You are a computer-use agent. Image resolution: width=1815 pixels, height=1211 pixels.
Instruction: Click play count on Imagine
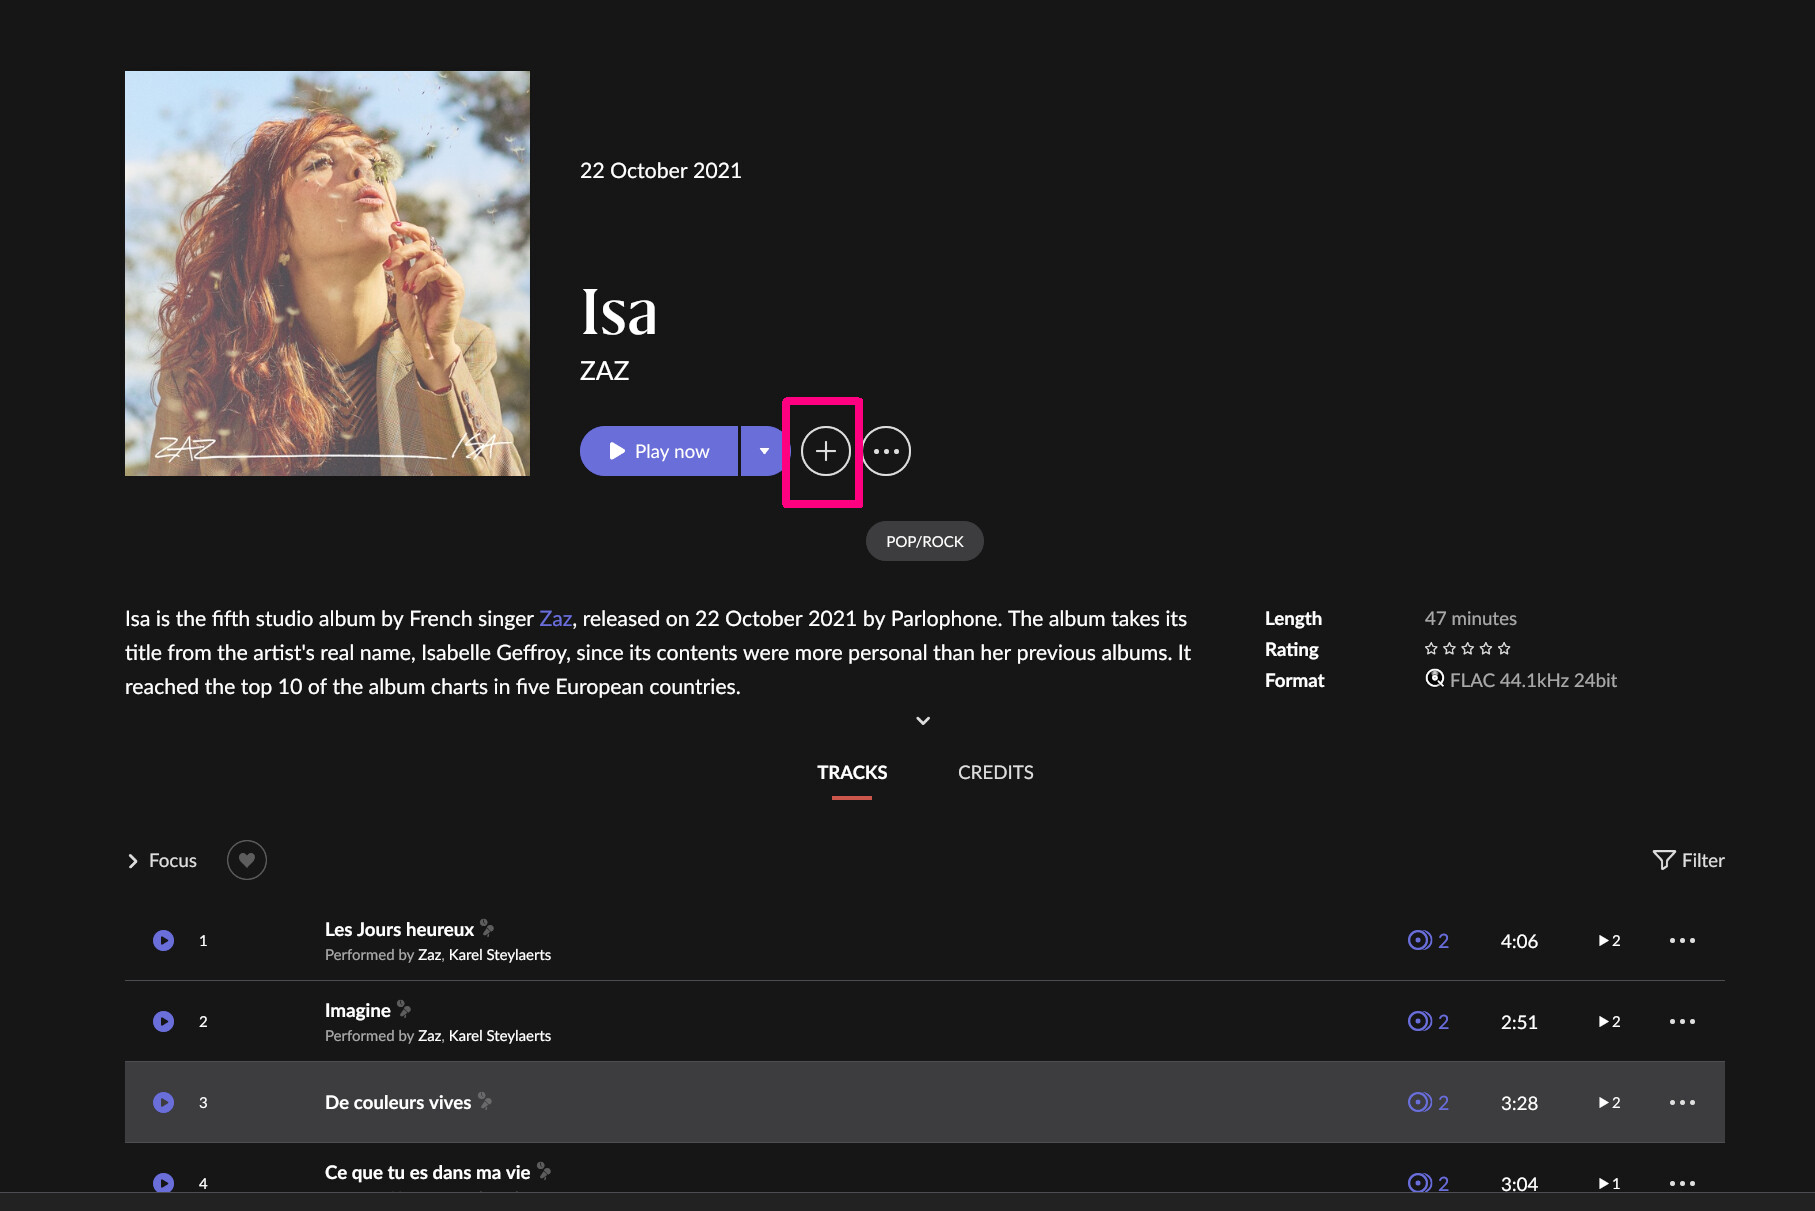point(1609,1022)
